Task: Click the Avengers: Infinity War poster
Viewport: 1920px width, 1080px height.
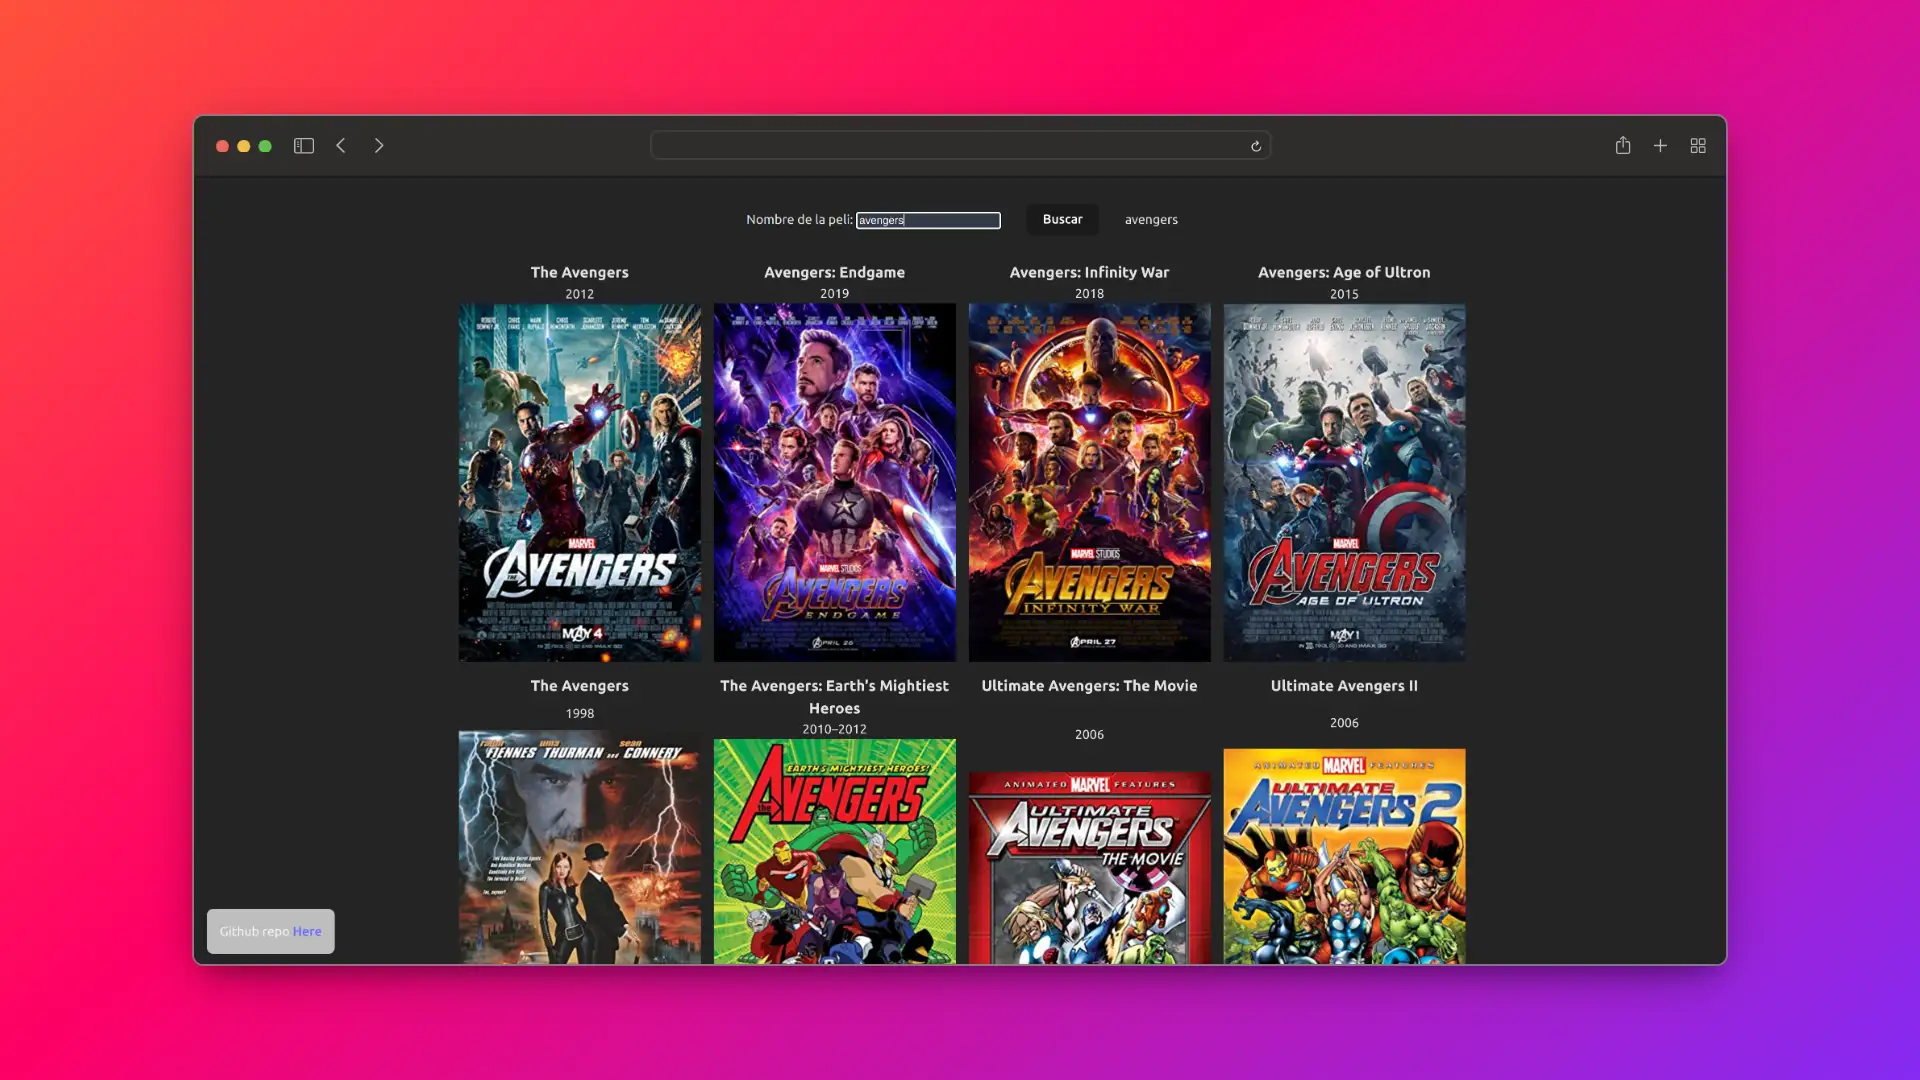Action: pyautogui.click(x=1090, y=482)
